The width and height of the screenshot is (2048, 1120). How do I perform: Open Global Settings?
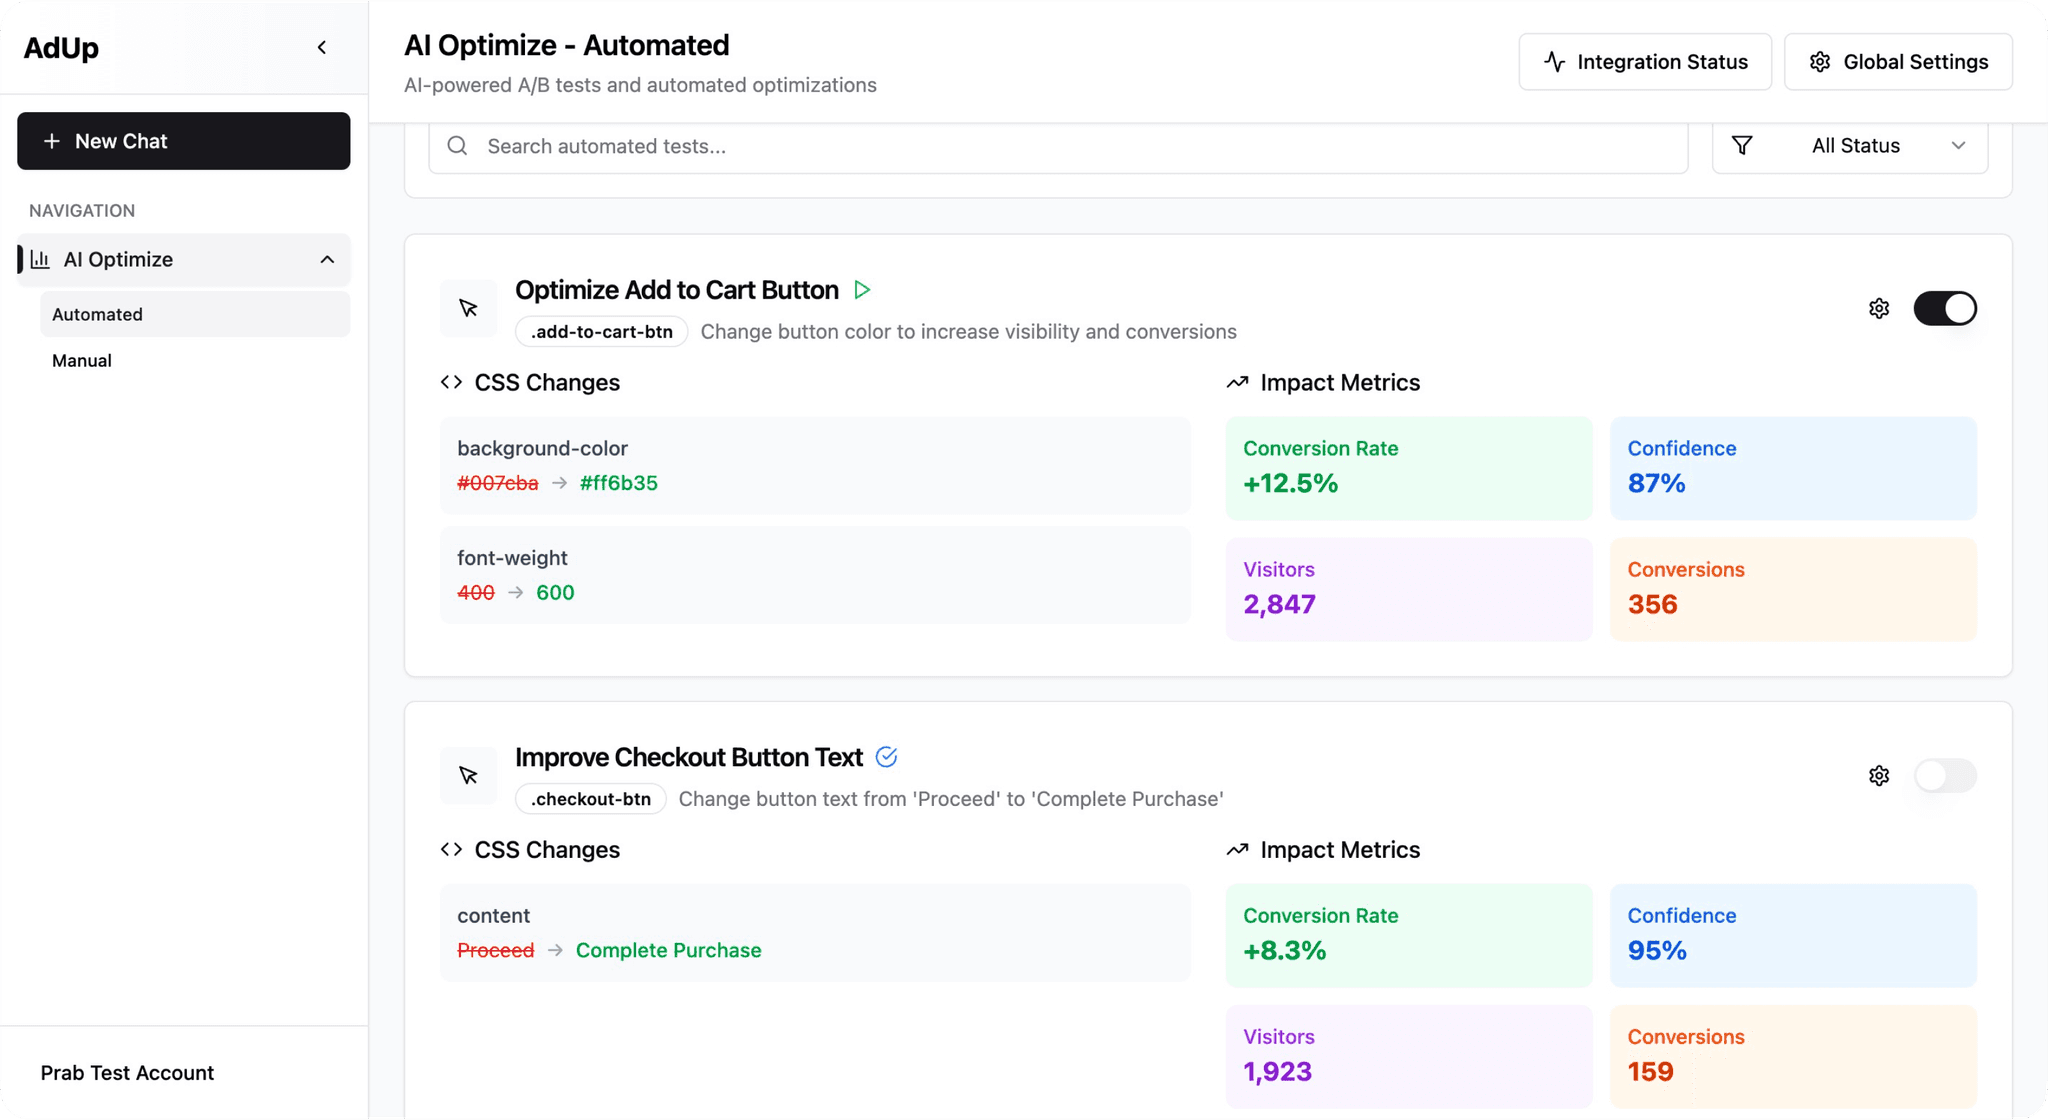point(1898,61)
